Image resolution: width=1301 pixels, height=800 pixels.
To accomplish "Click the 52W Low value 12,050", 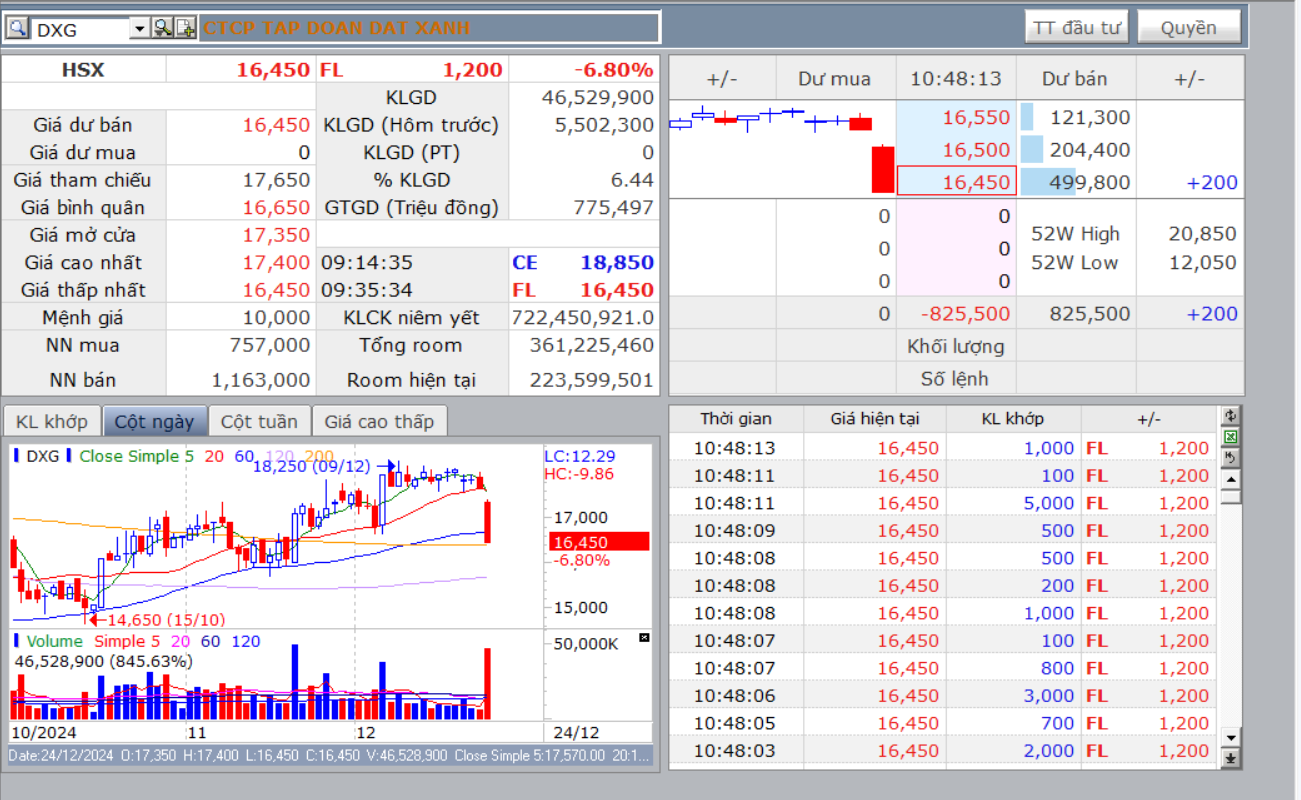I will click(x=1203, y=263).
